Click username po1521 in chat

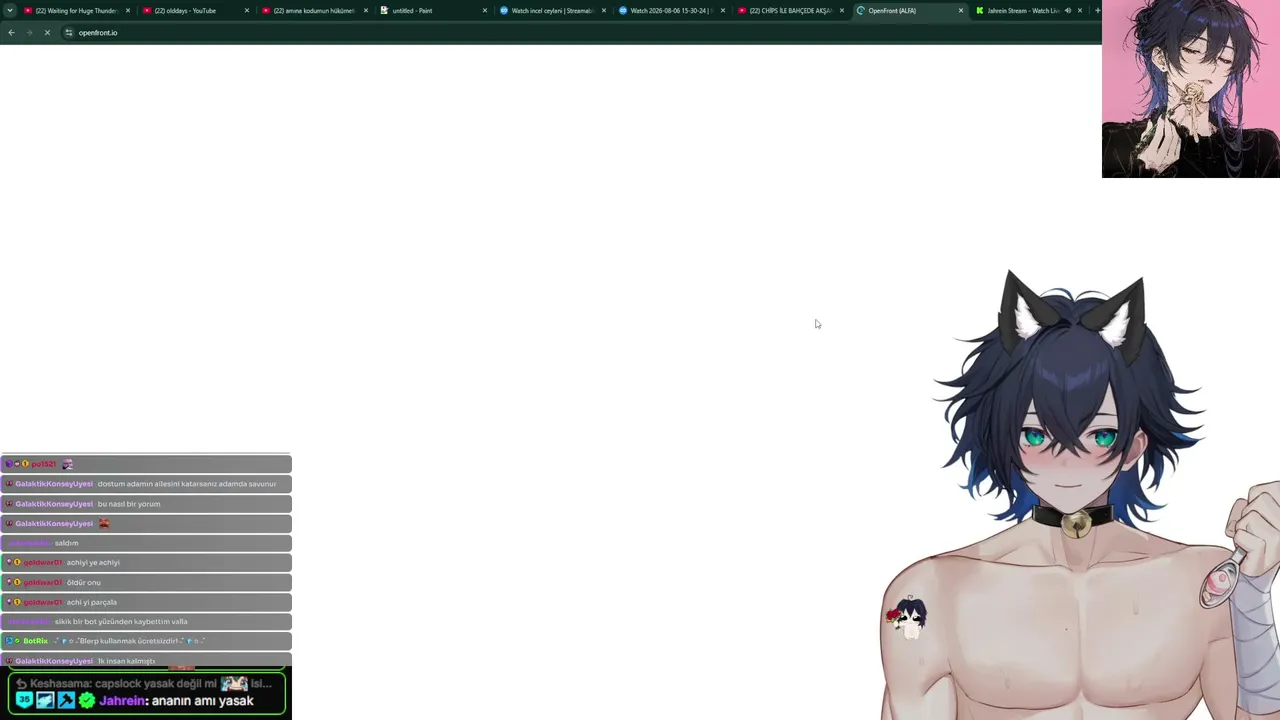pos(43,465)
